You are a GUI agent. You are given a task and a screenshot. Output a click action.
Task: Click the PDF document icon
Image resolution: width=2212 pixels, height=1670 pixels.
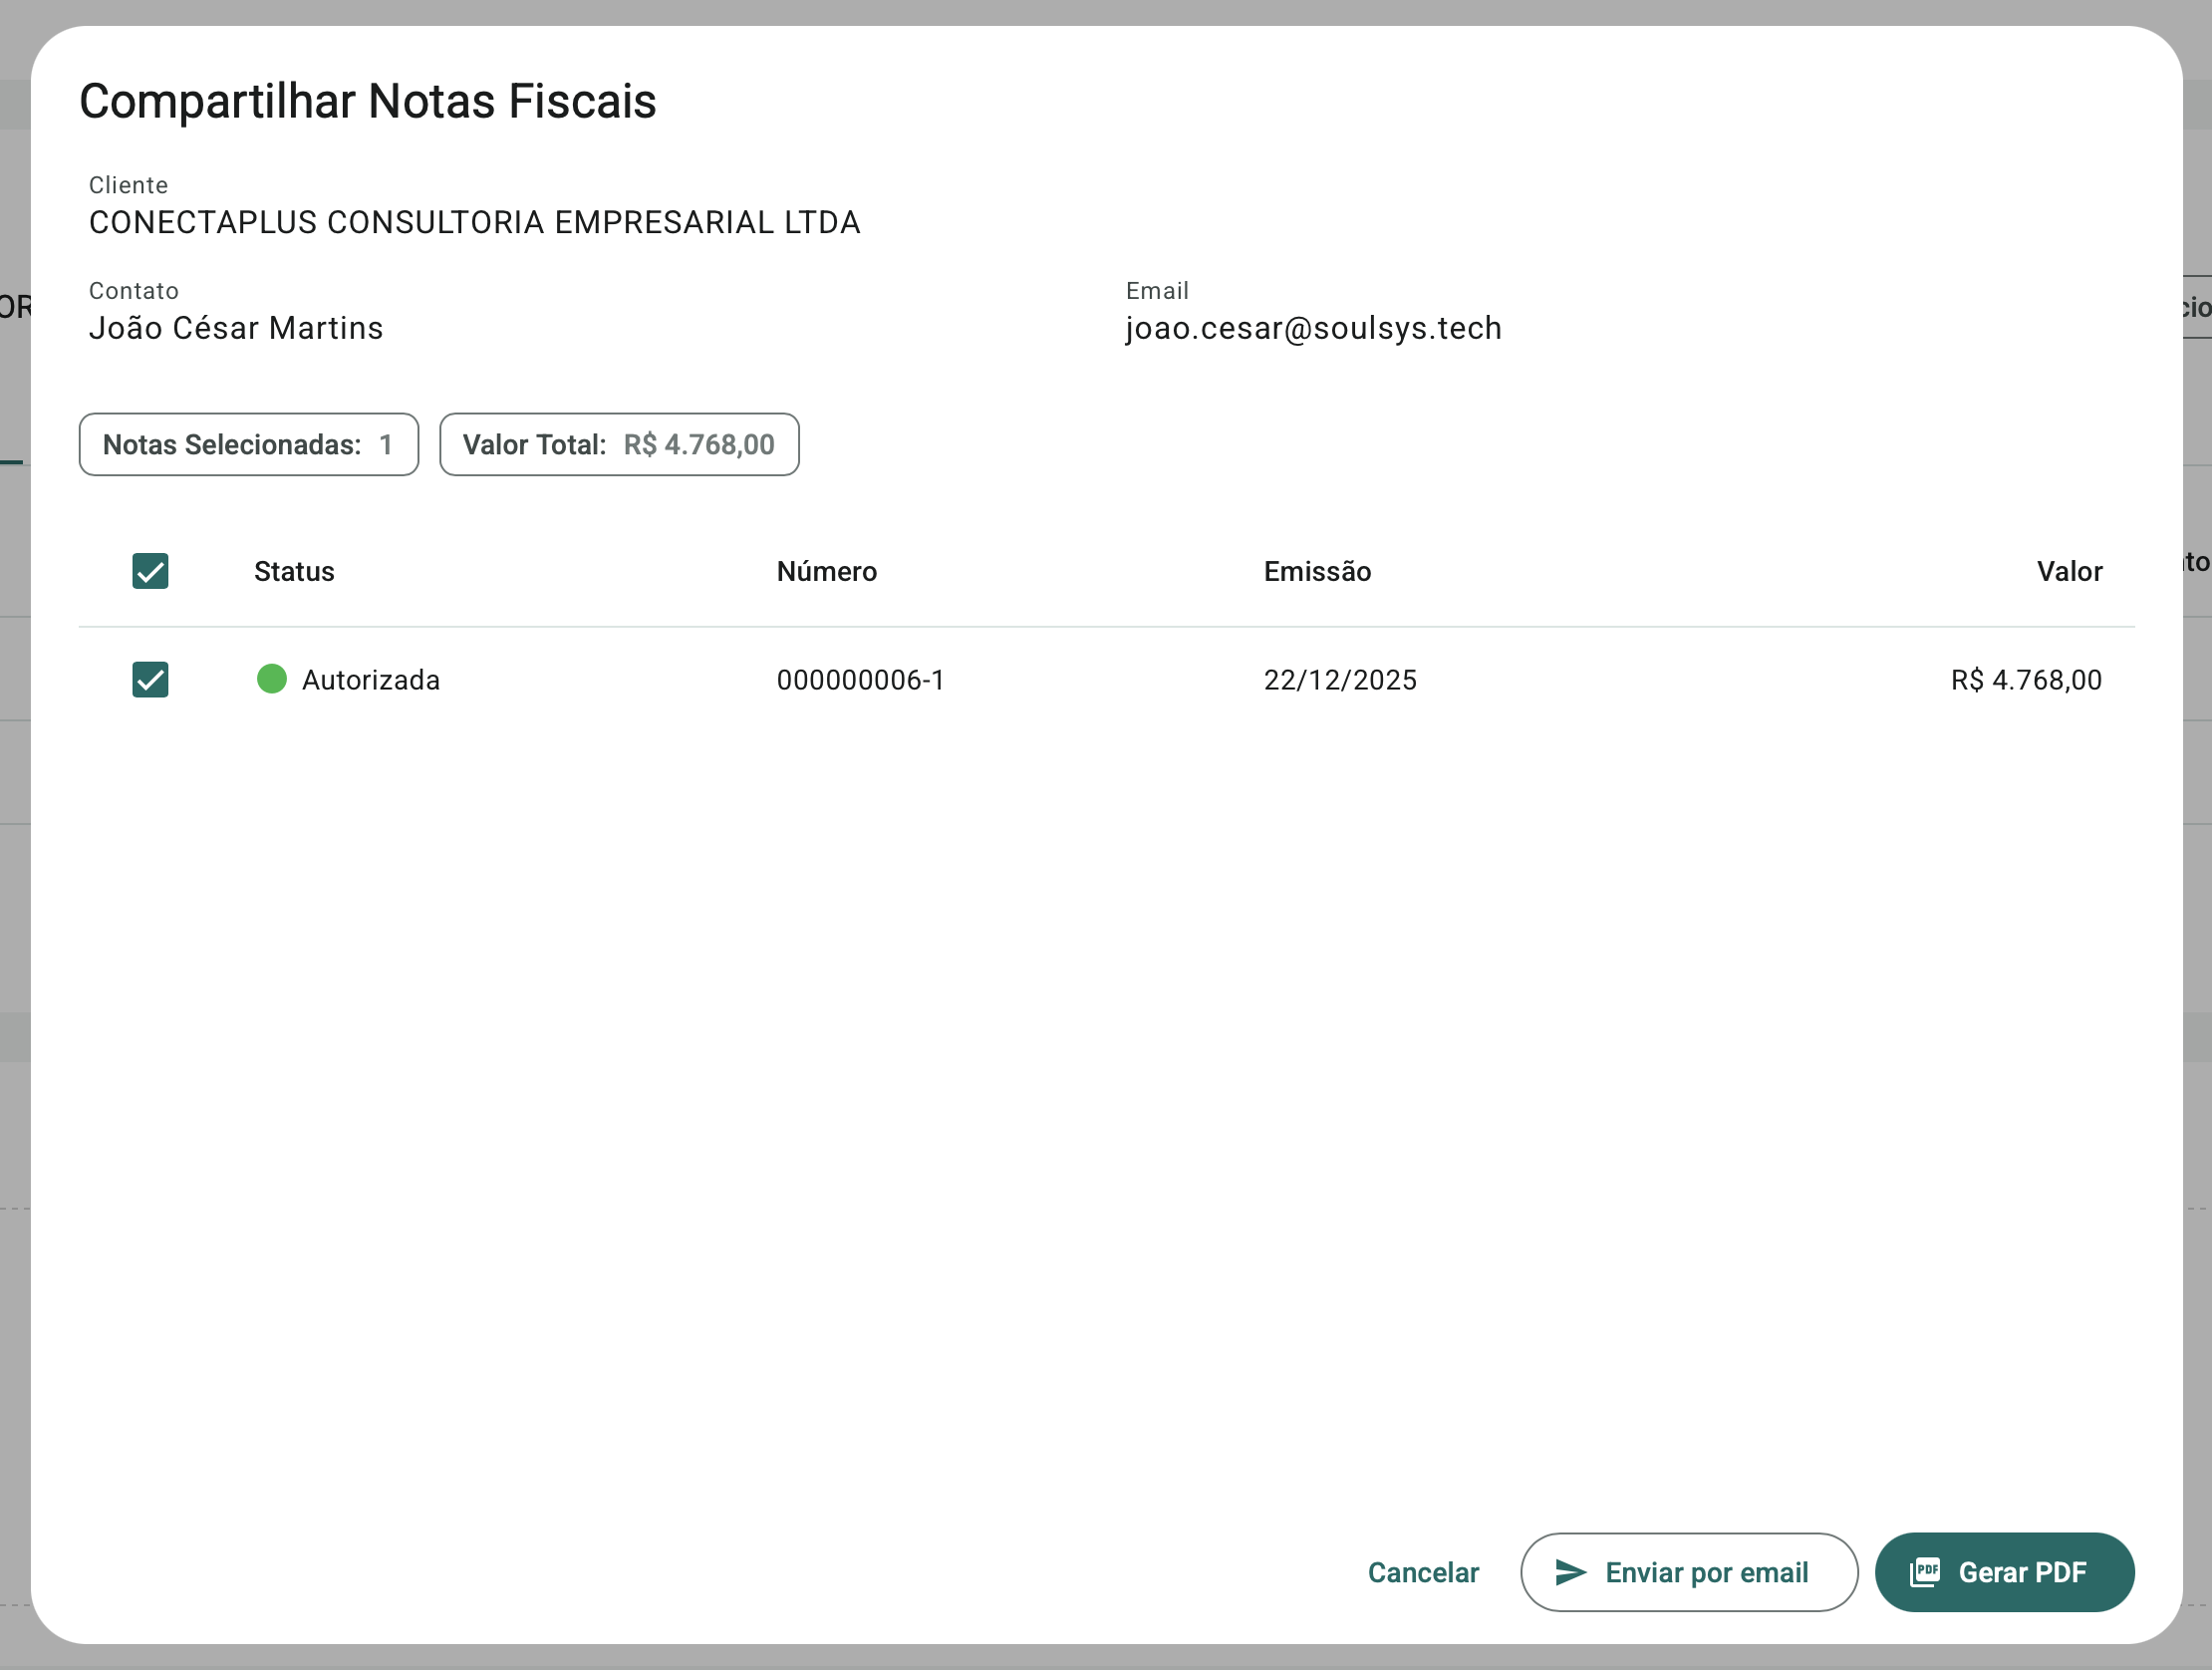(1924, 1572)
